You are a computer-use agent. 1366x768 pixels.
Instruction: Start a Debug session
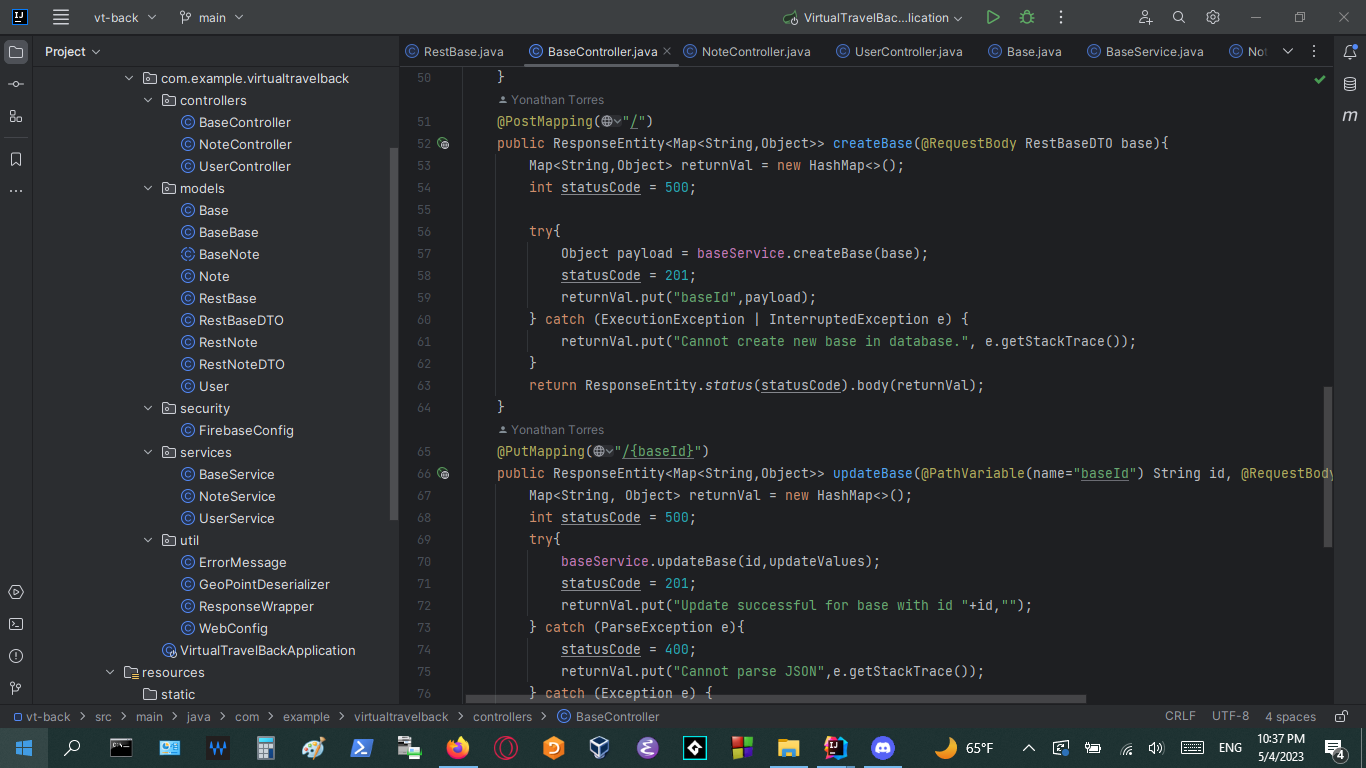point(1026,17)
